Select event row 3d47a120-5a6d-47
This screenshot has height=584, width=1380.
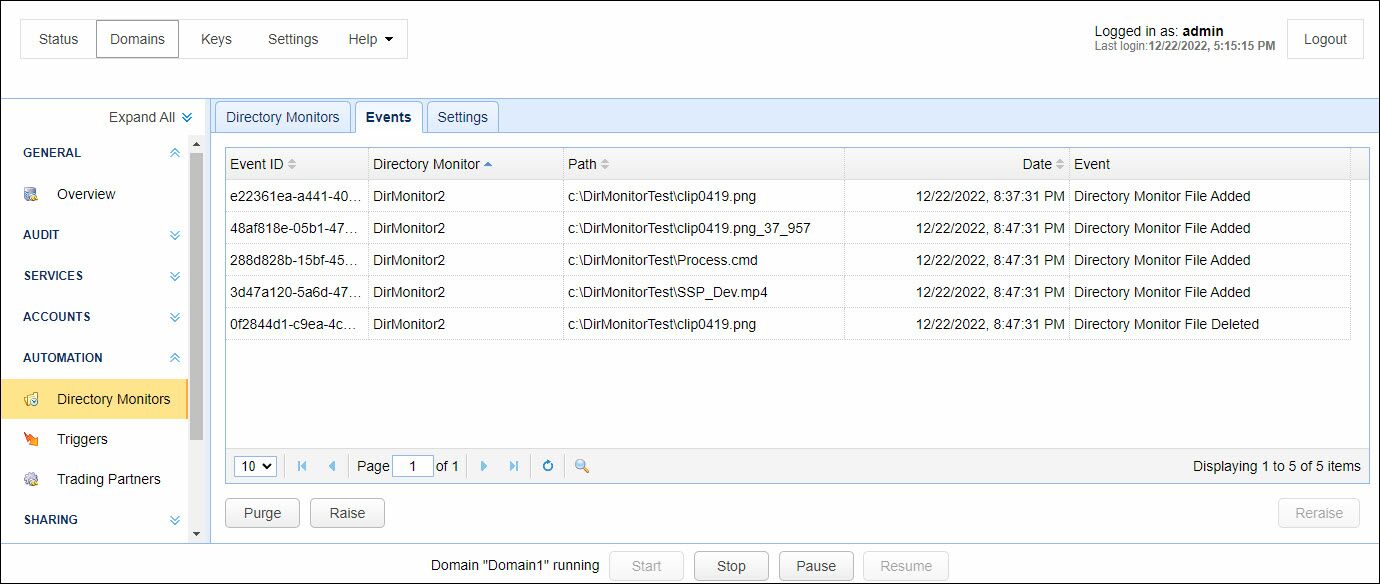pos(788,292)
